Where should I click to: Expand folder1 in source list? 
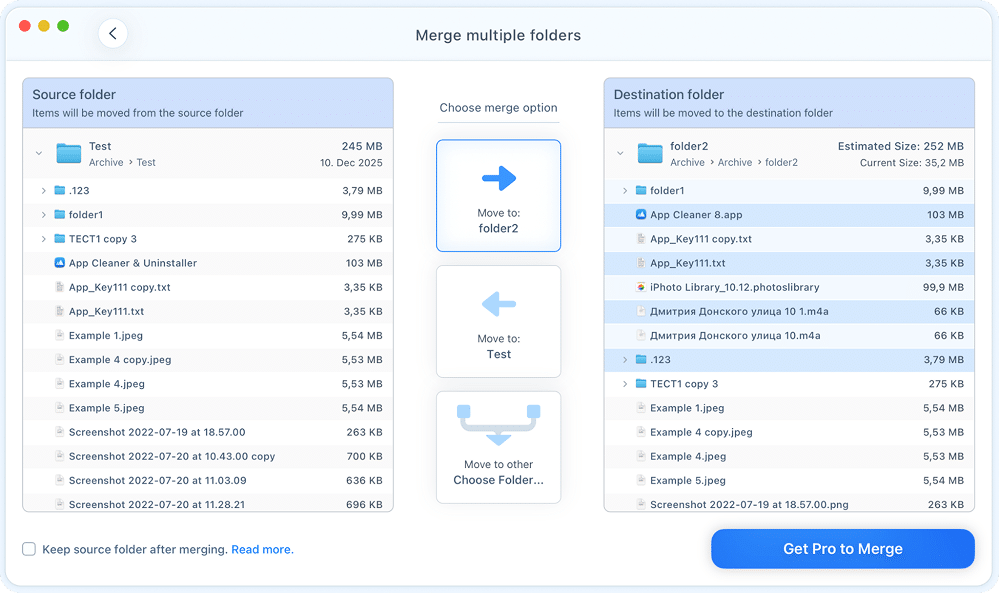pyautogui.click(x=43, y=215)
